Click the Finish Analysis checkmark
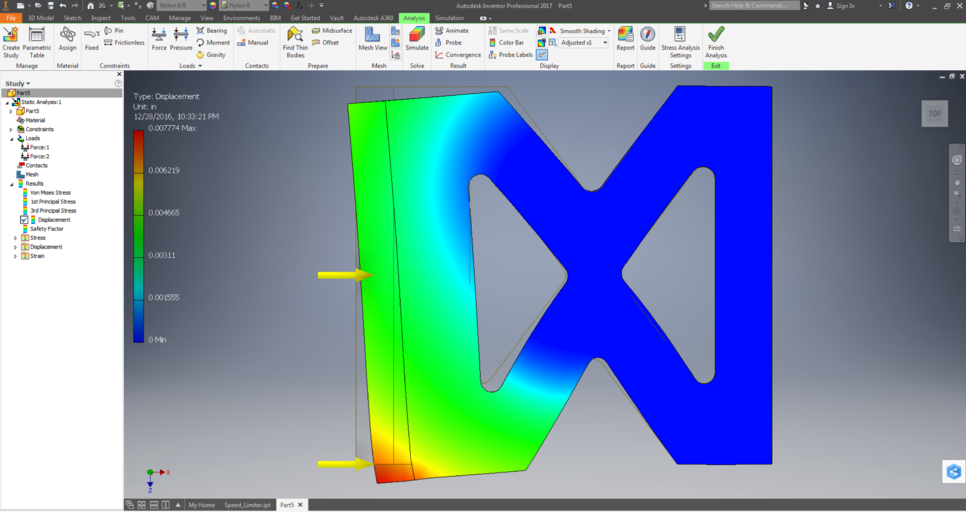Viewport: 966px width, 512px height. (x=716, y=40)
